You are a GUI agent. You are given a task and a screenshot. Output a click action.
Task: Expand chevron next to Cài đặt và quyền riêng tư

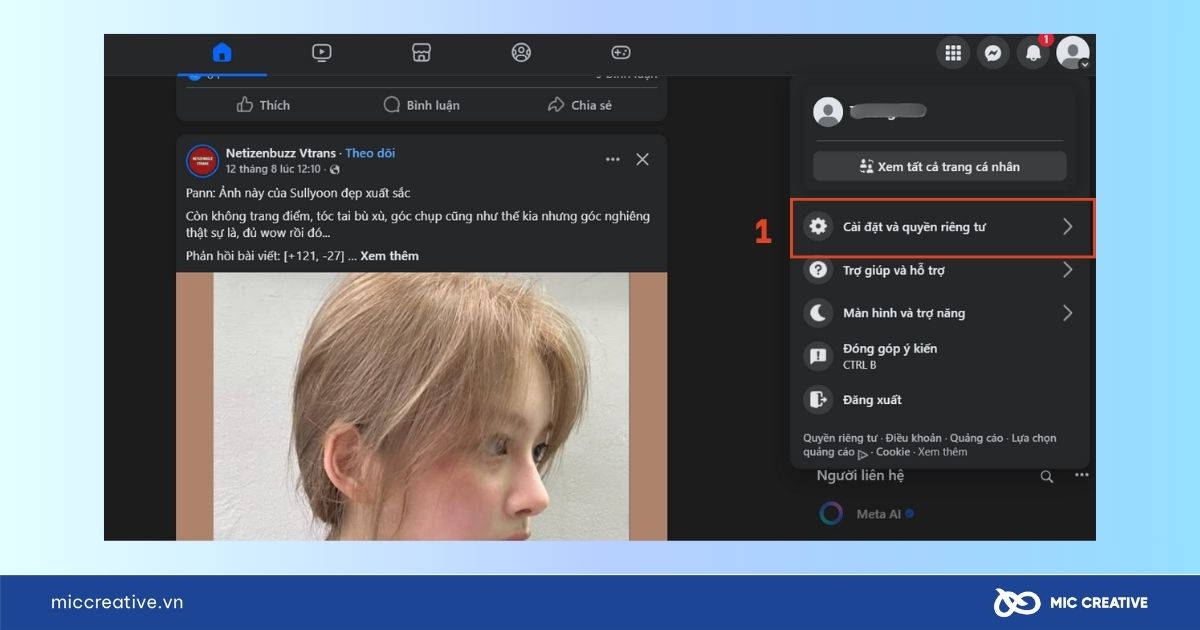1067,227
